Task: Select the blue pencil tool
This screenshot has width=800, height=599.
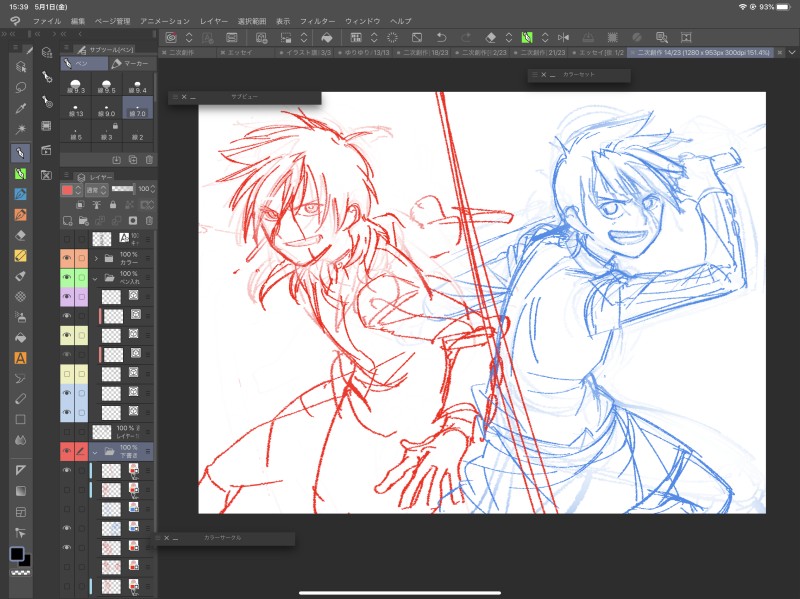Action: (x=20, y=194)
